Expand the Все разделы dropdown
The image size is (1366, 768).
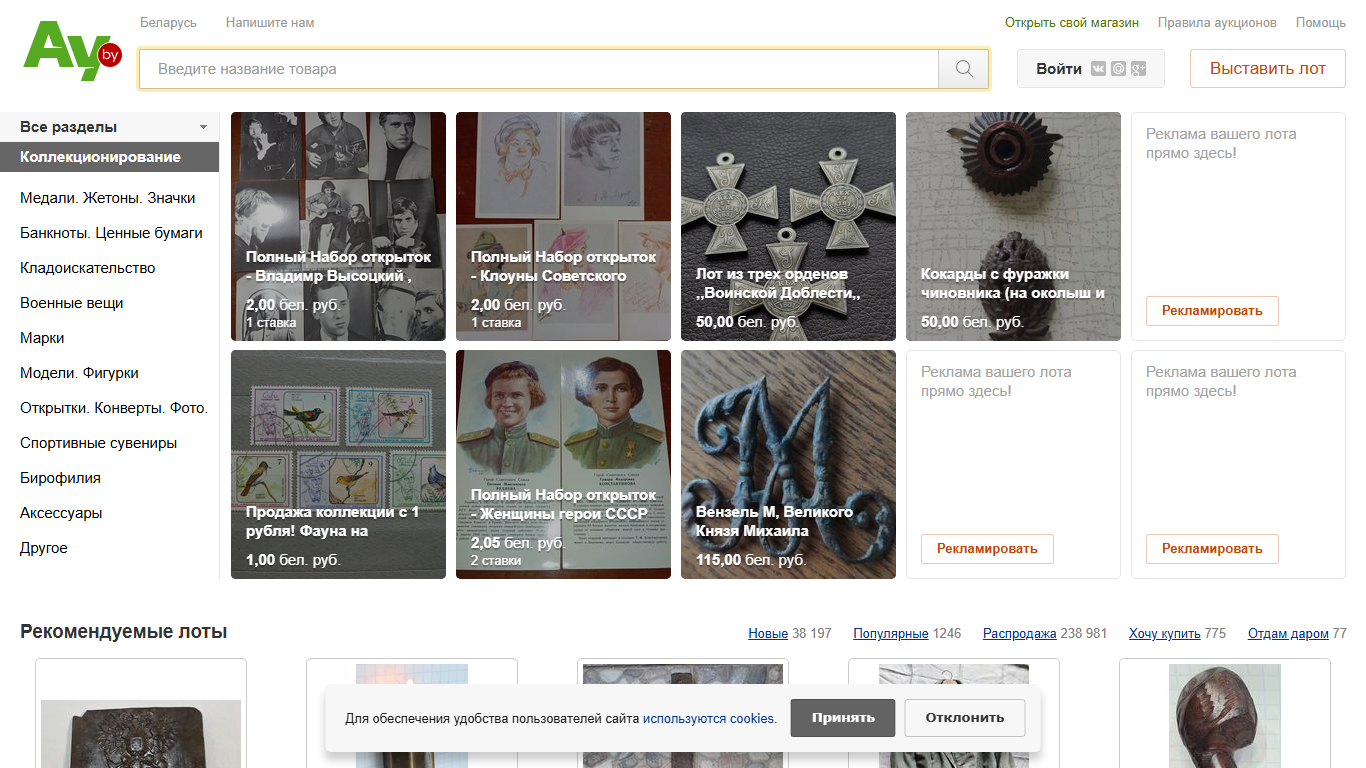(x=110, y=127)
